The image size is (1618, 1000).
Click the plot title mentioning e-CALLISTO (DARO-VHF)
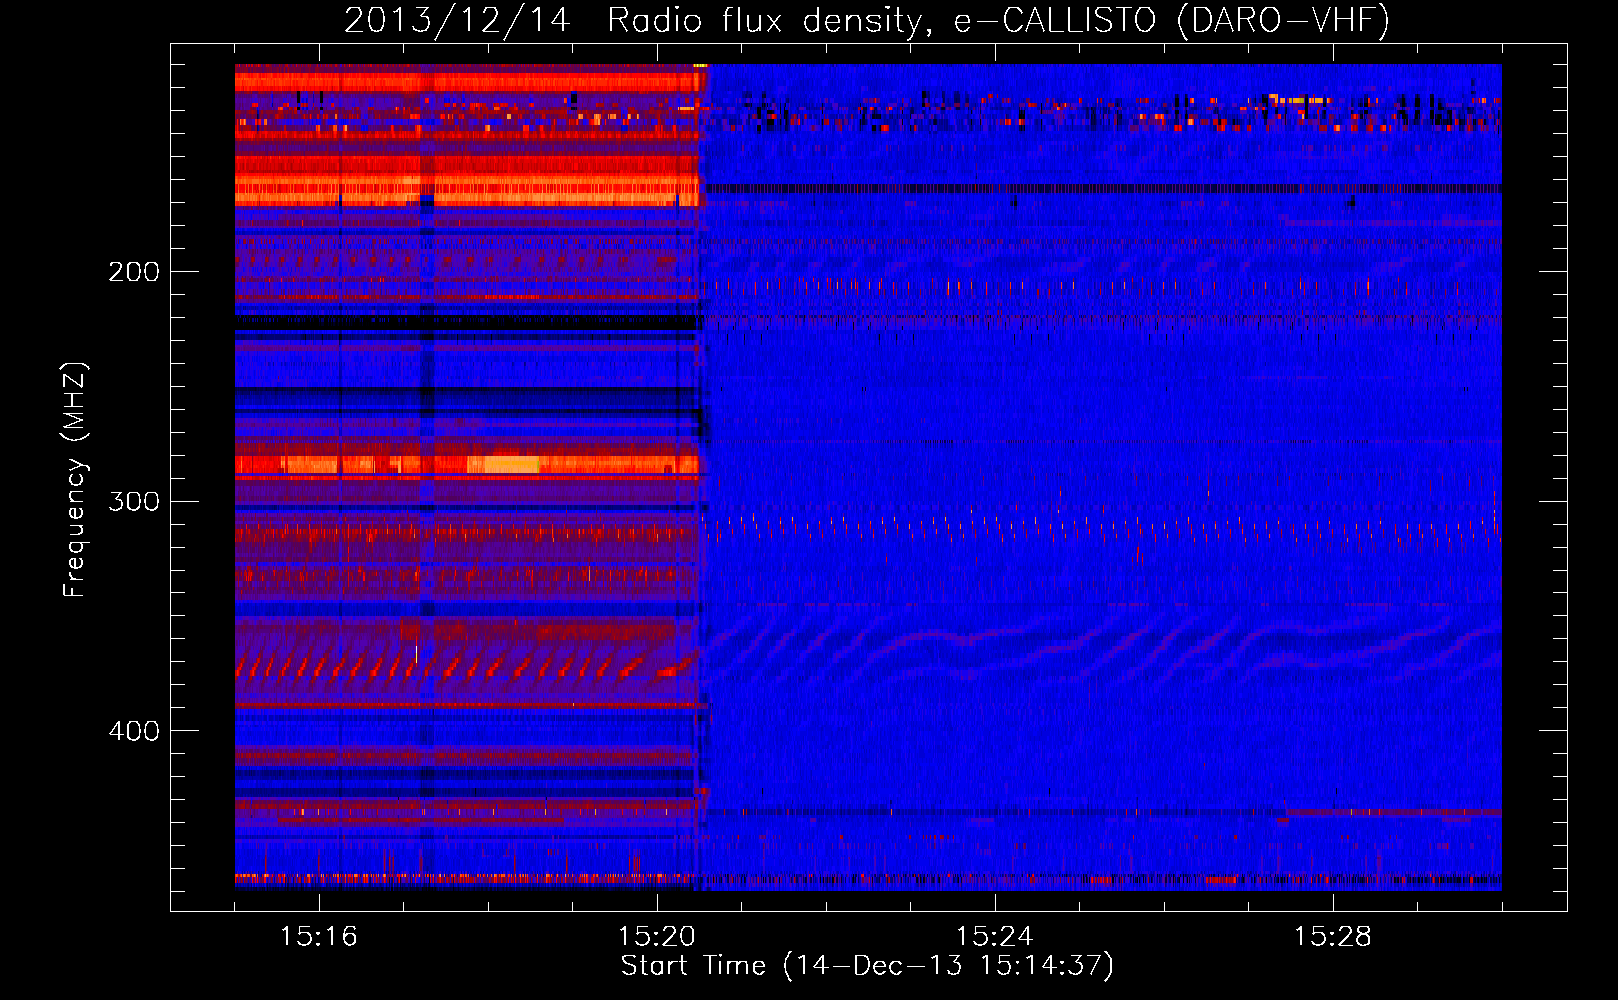coord(867,20)
